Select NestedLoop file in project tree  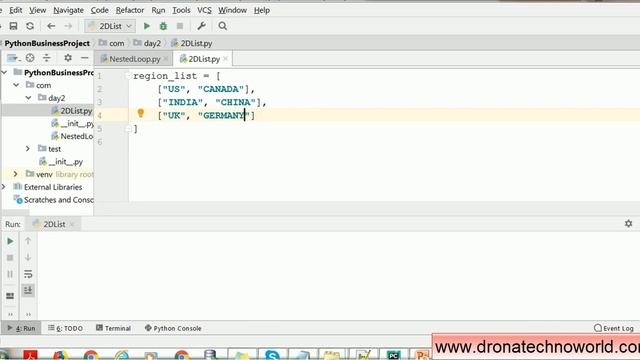click(72, 136)
